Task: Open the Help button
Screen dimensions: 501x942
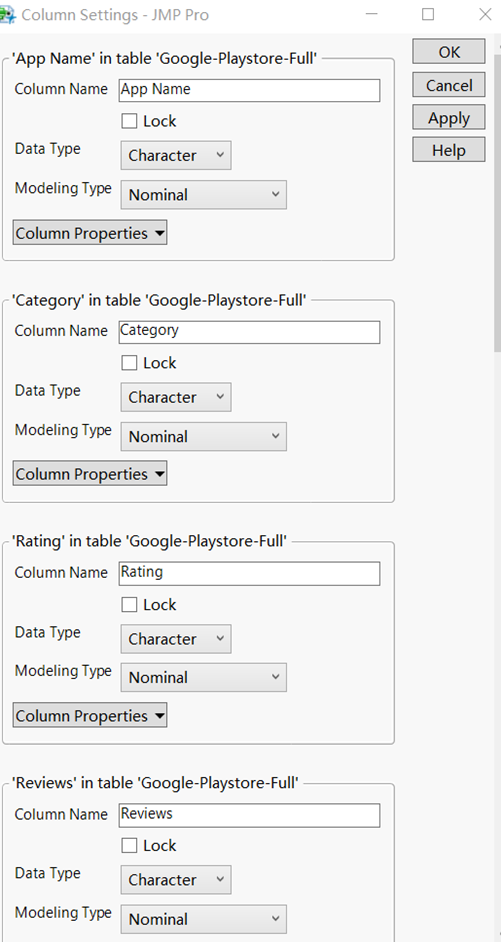Action: (x=449, y=150)
